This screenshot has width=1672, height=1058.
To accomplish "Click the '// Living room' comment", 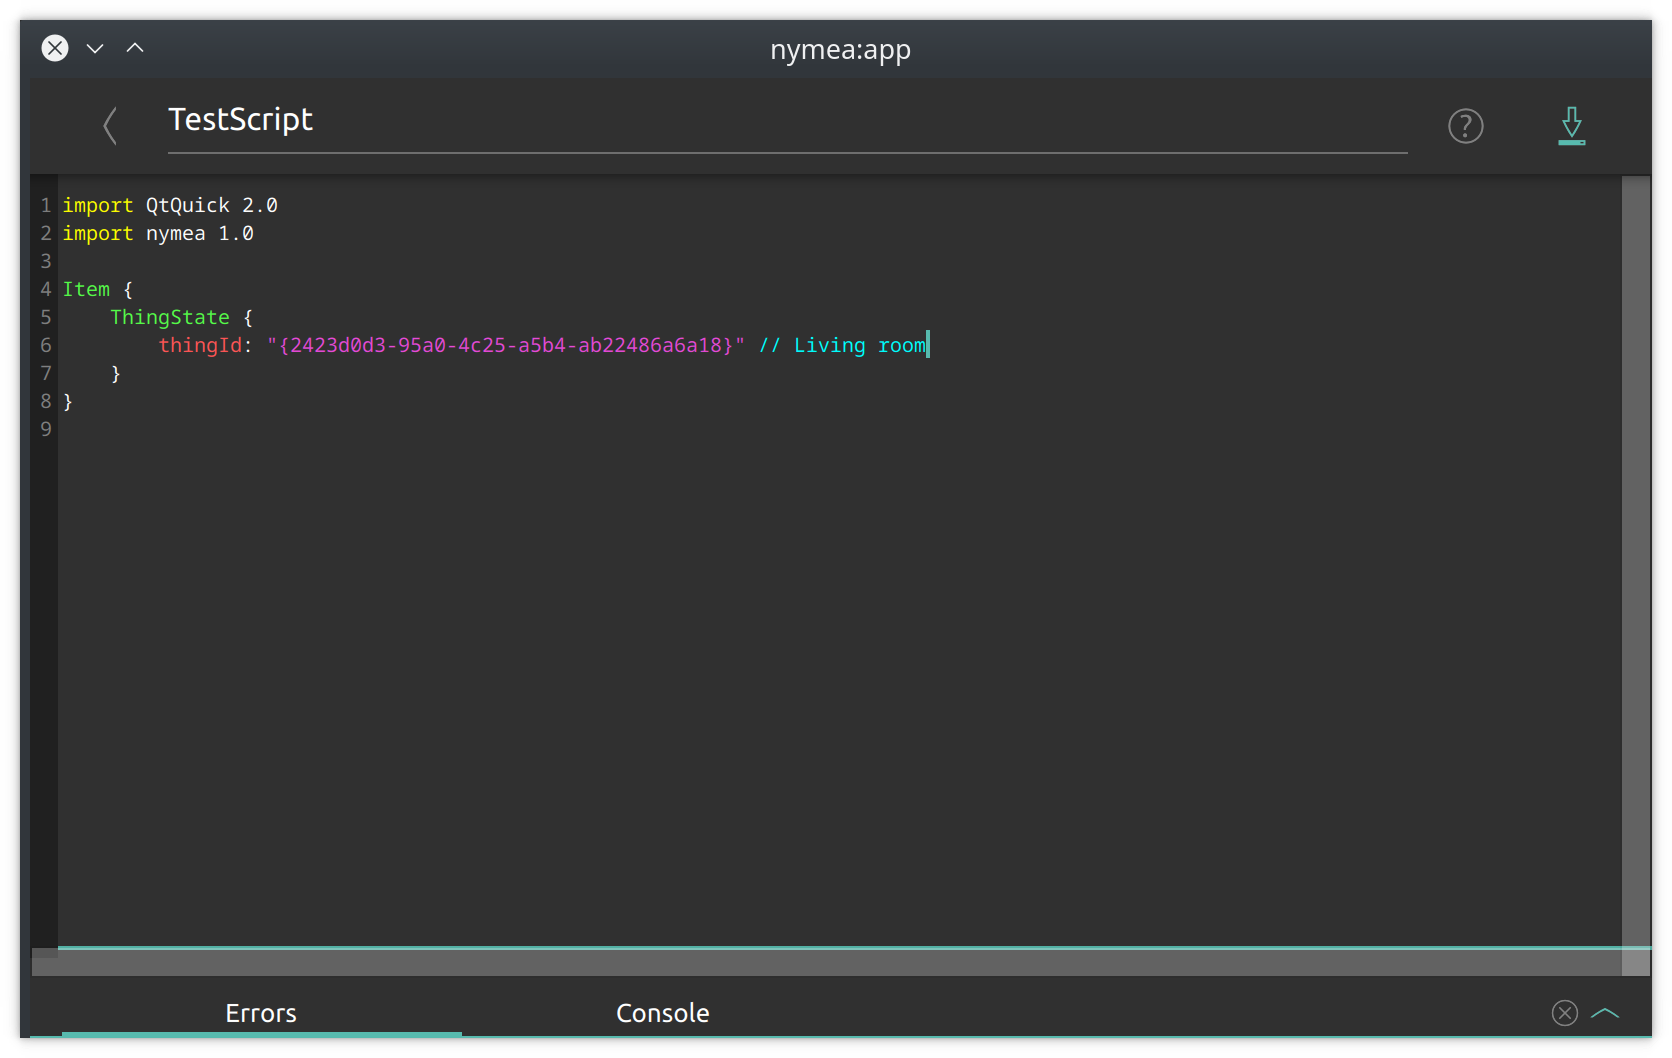I will coord(842,345).
